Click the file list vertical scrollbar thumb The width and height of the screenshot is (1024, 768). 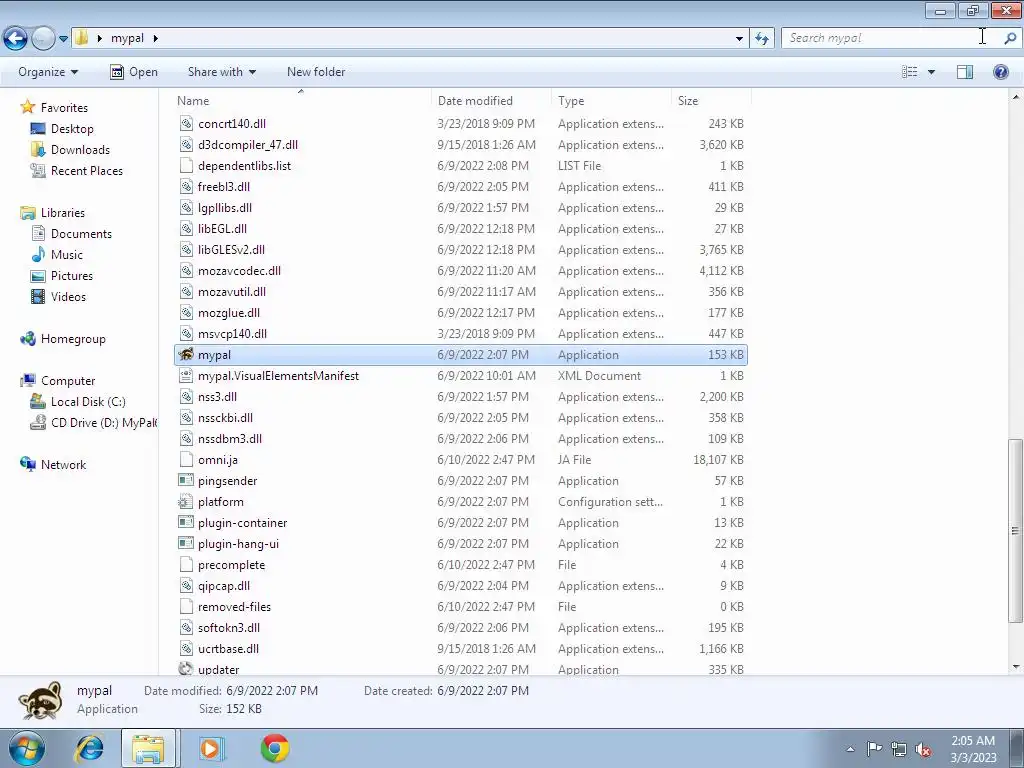[x=1016, y=530]
